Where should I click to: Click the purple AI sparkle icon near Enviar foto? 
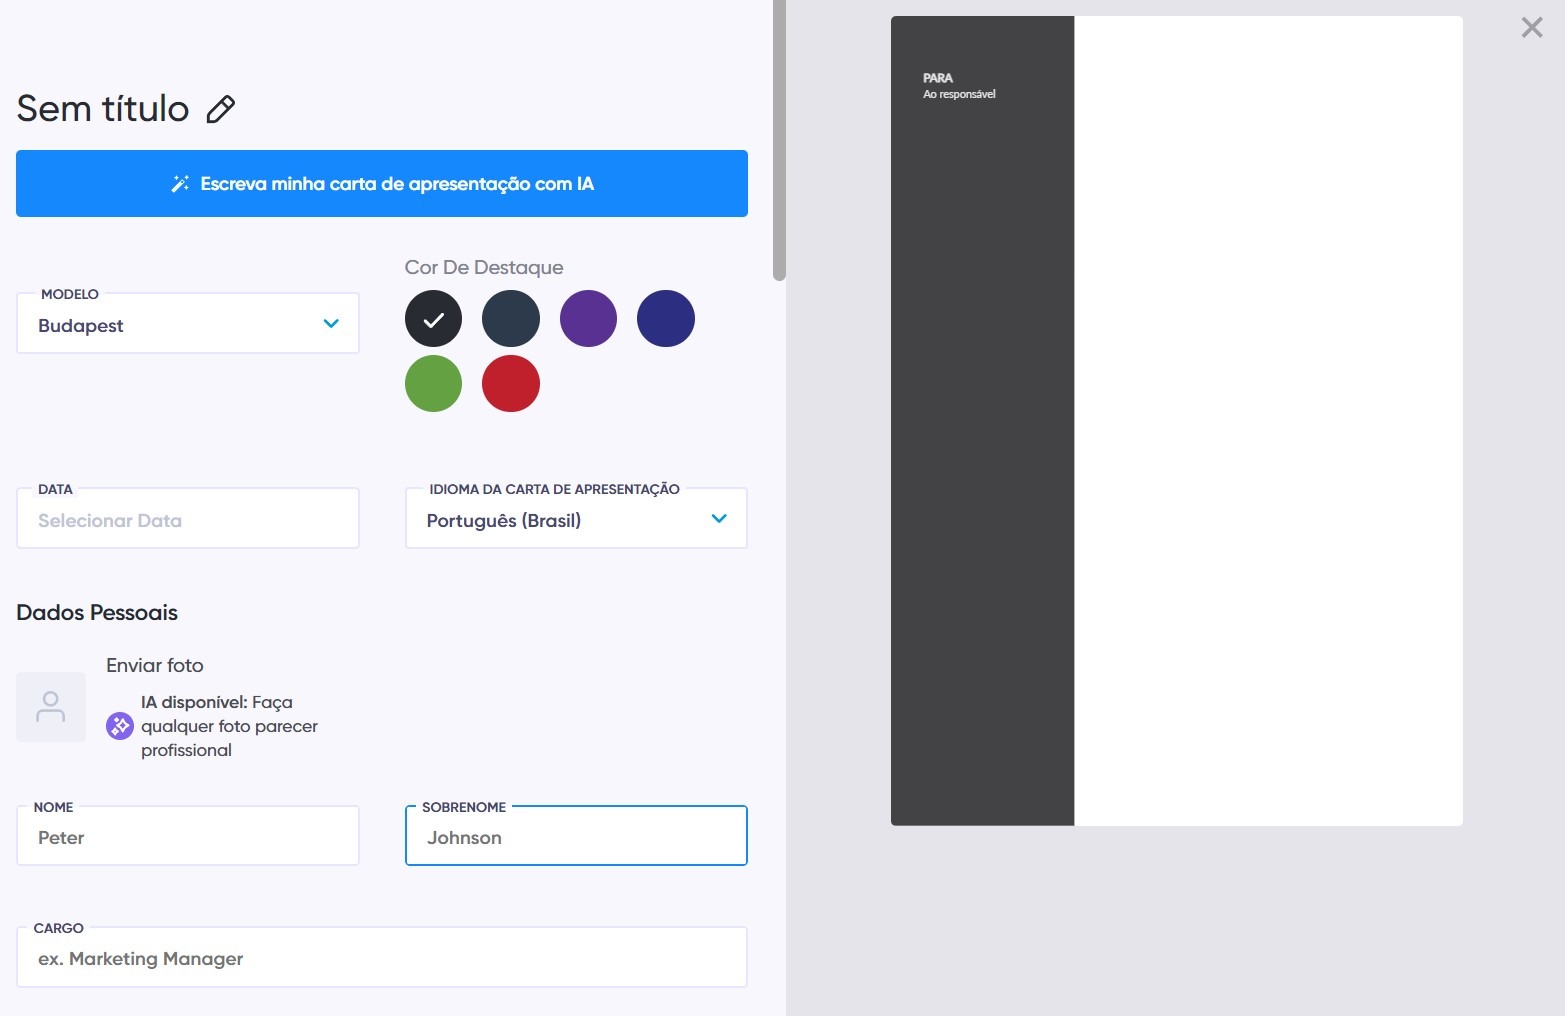click(x=119, y=726)
